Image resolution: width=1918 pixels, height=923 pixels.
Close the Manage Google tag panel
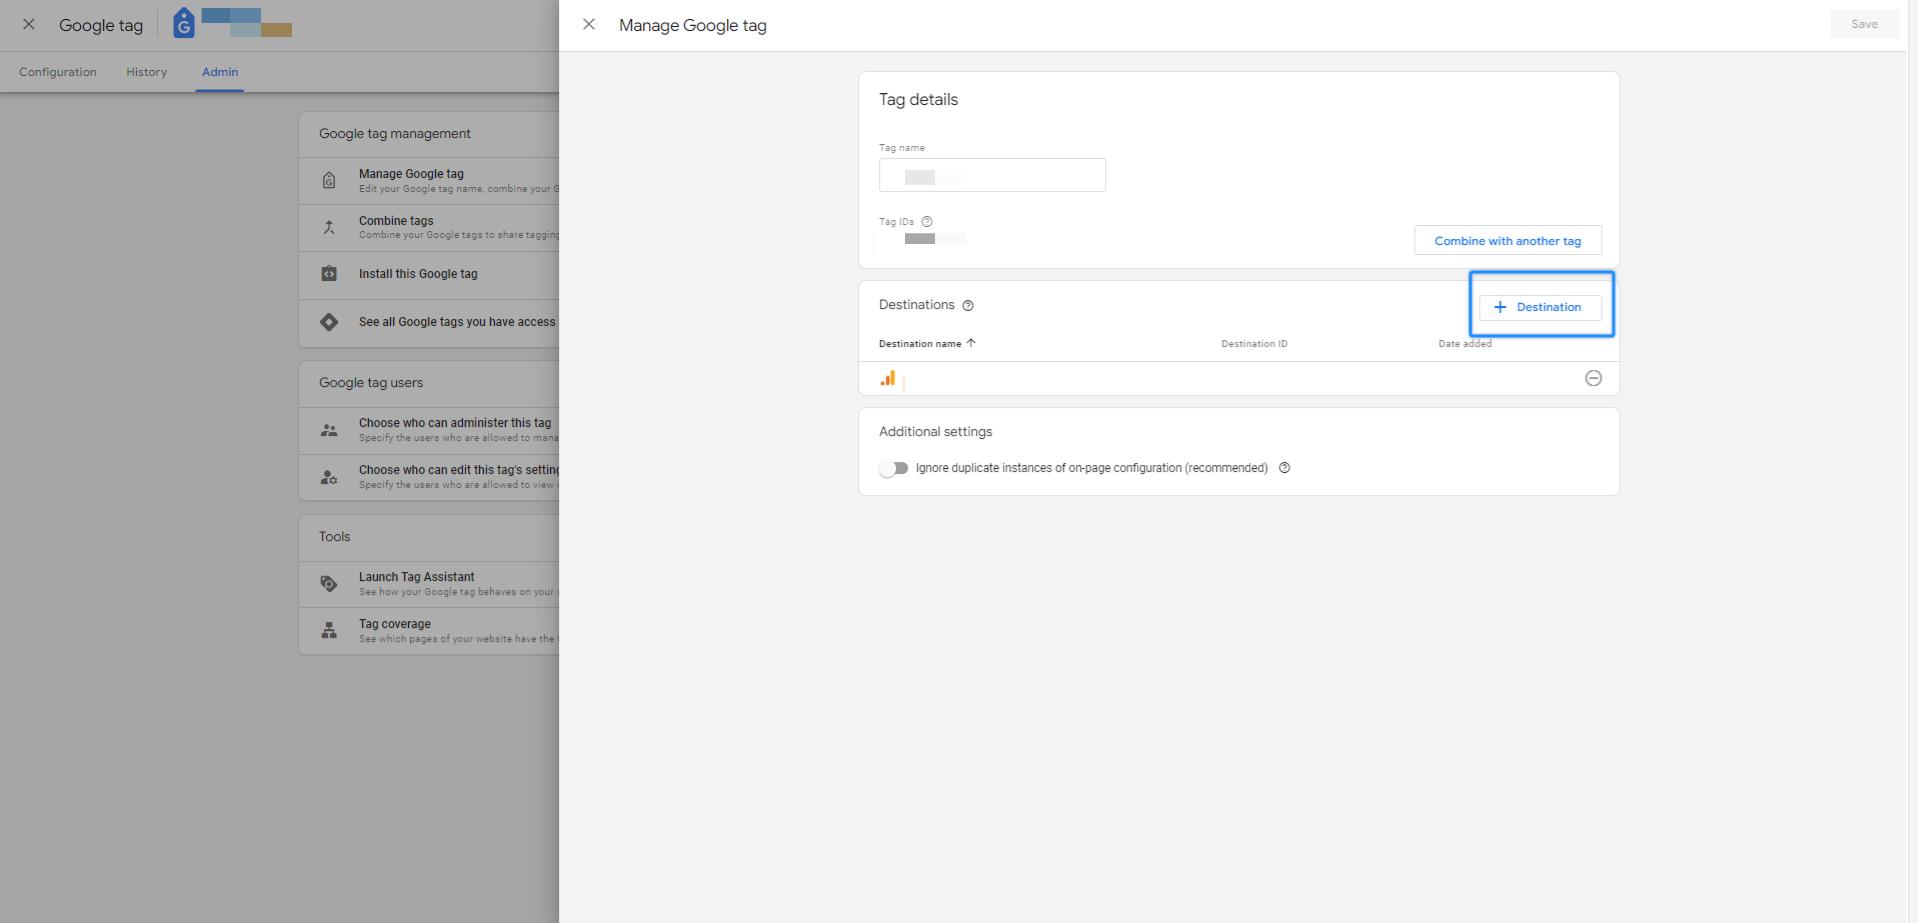coord(589,25)
